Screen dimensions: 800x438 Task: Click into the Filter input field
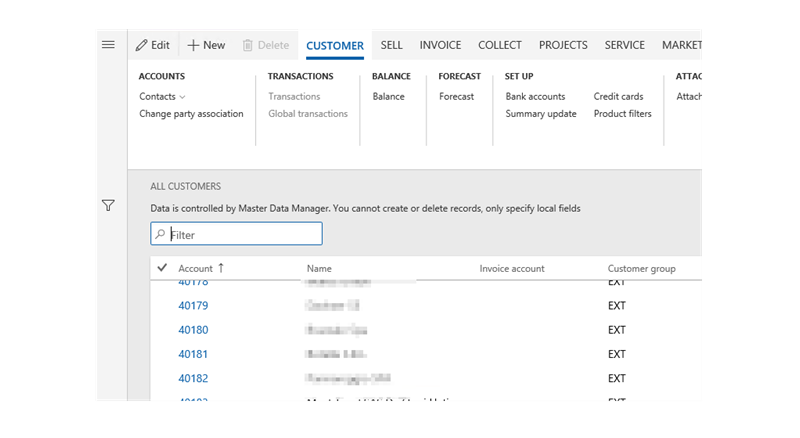coord(243,235)
